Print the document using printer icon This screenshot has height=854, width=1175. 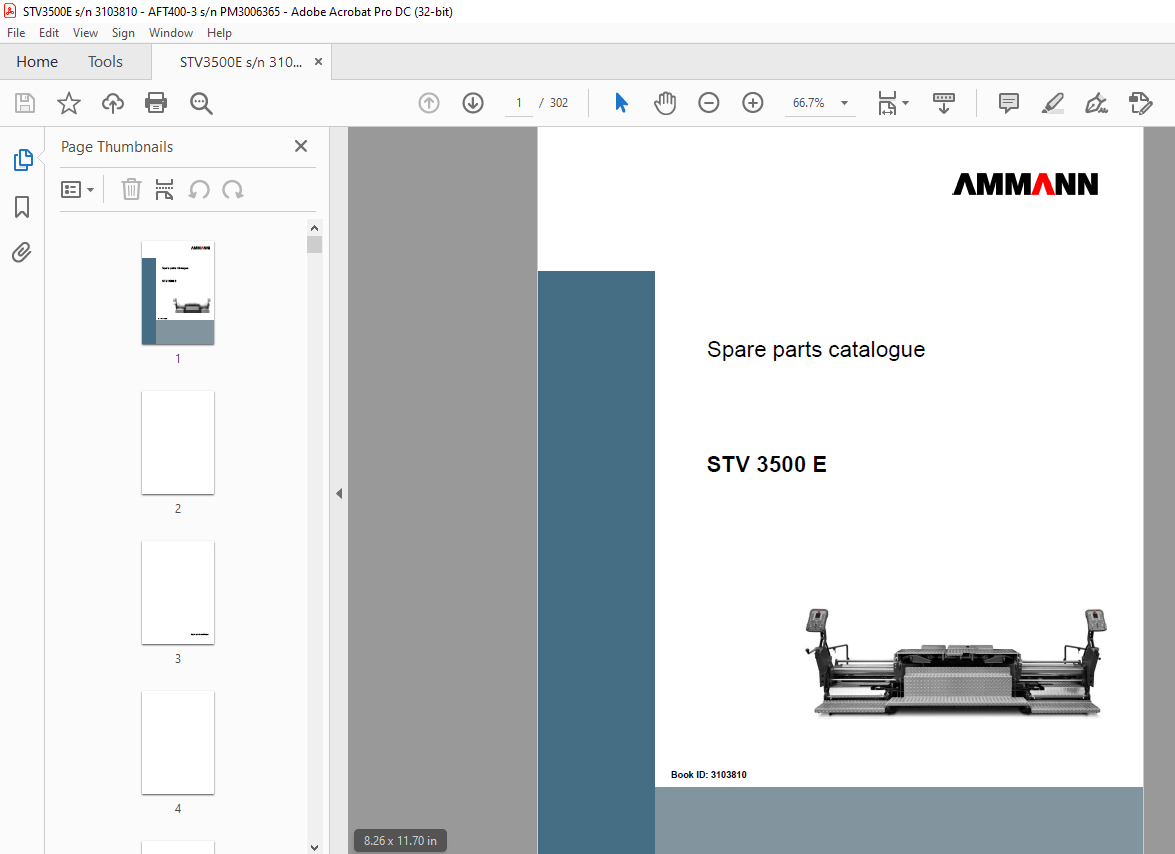[x=156, y=103]
